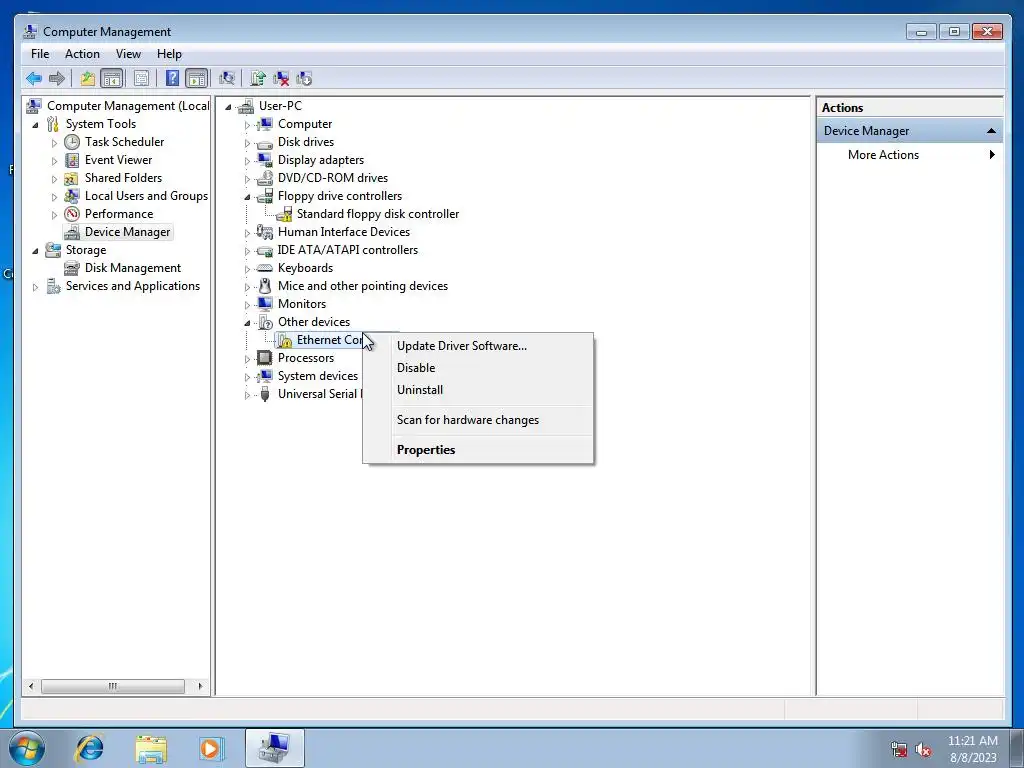Screen dimensions: 1024x768
Task: Open the Action menu
Action: [x=82, y=54]
